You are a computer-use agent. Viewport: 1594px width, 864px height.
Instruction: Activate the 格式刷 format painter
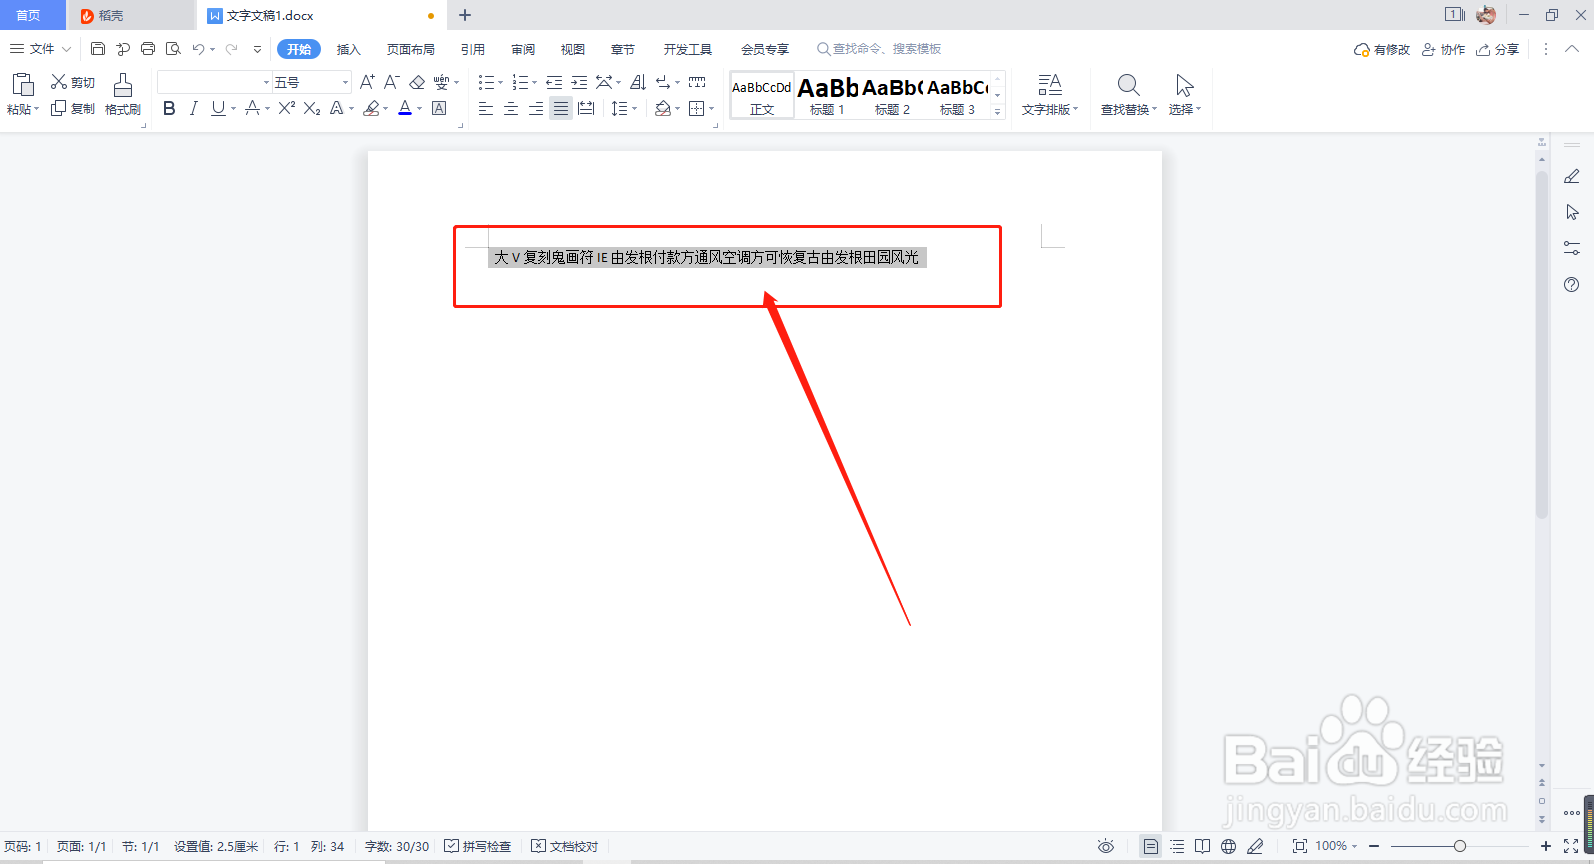tap(123, 94)
